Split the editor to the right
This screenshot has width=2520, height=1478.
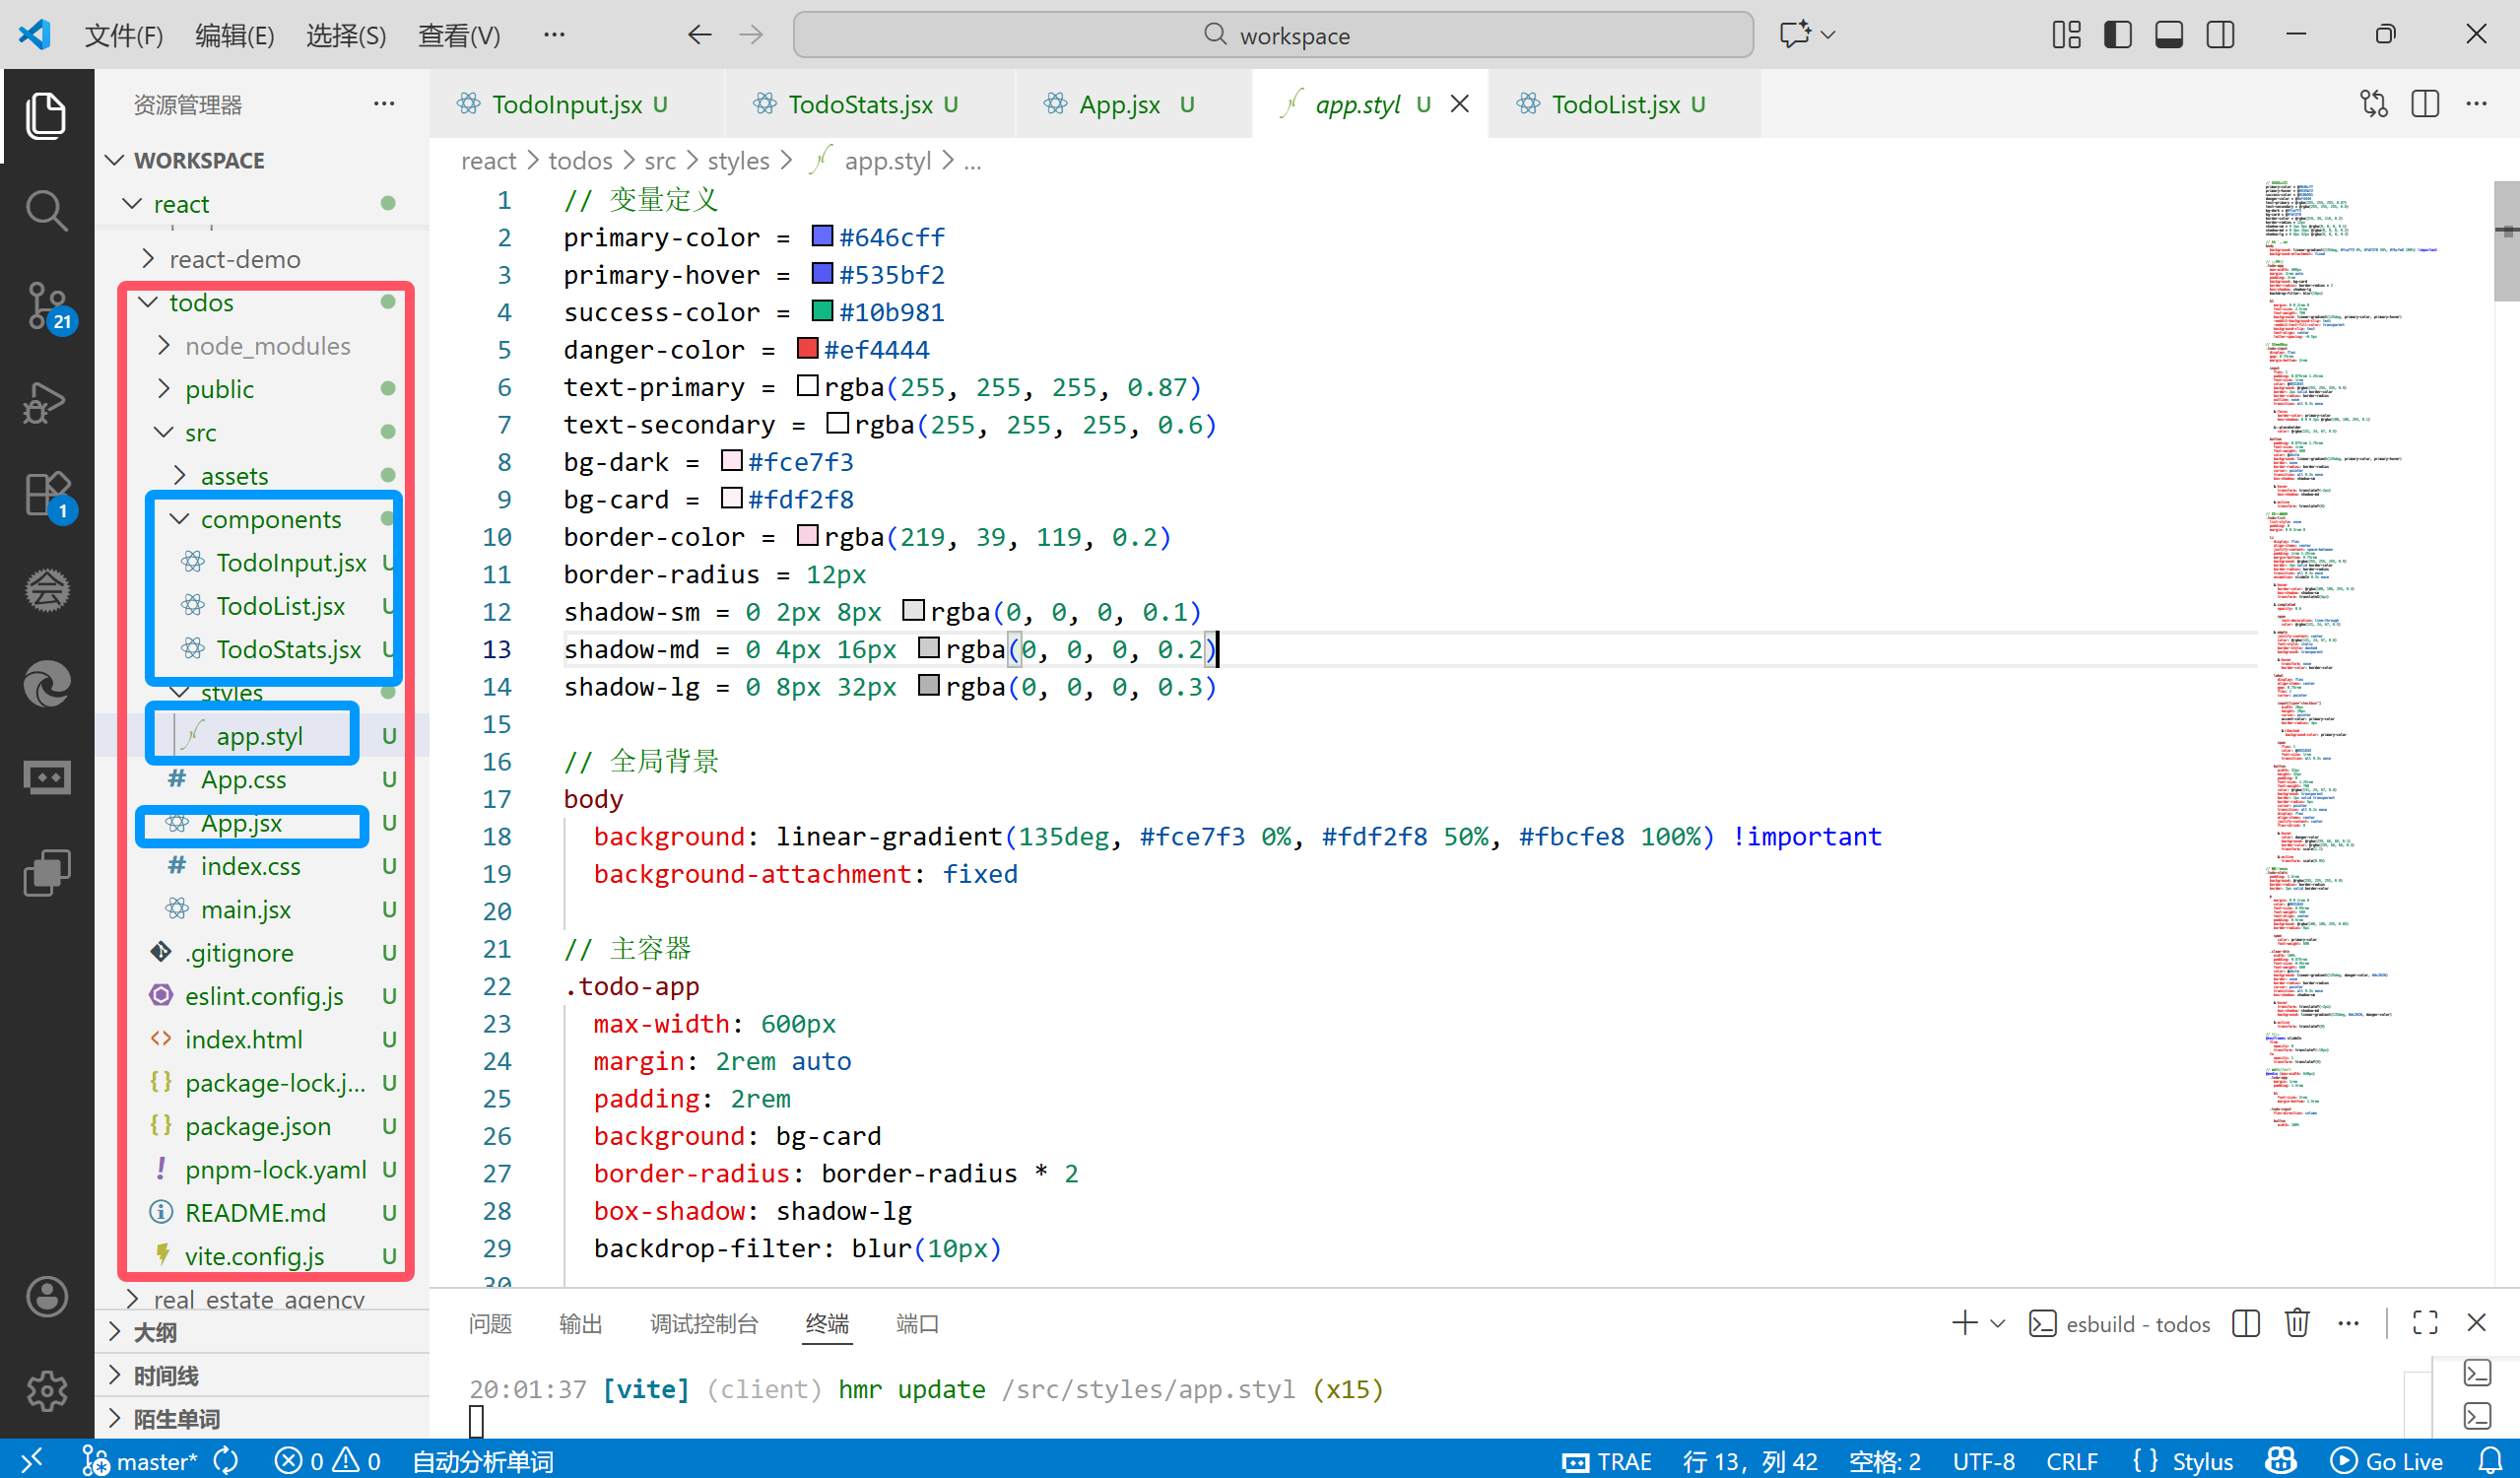[x=2424, y=104]
